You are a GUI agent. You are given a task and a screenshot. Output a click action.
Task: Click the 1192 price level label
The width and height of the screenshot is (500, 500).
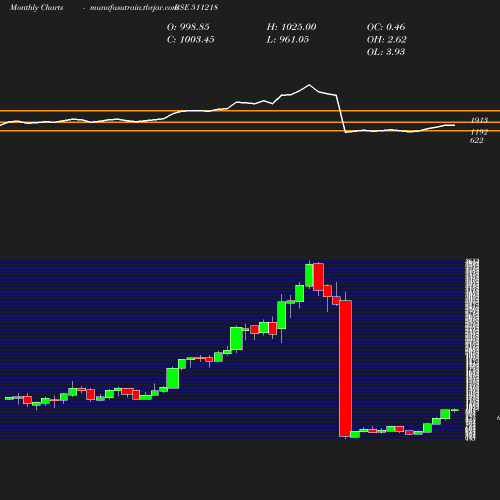coord(479,132)
